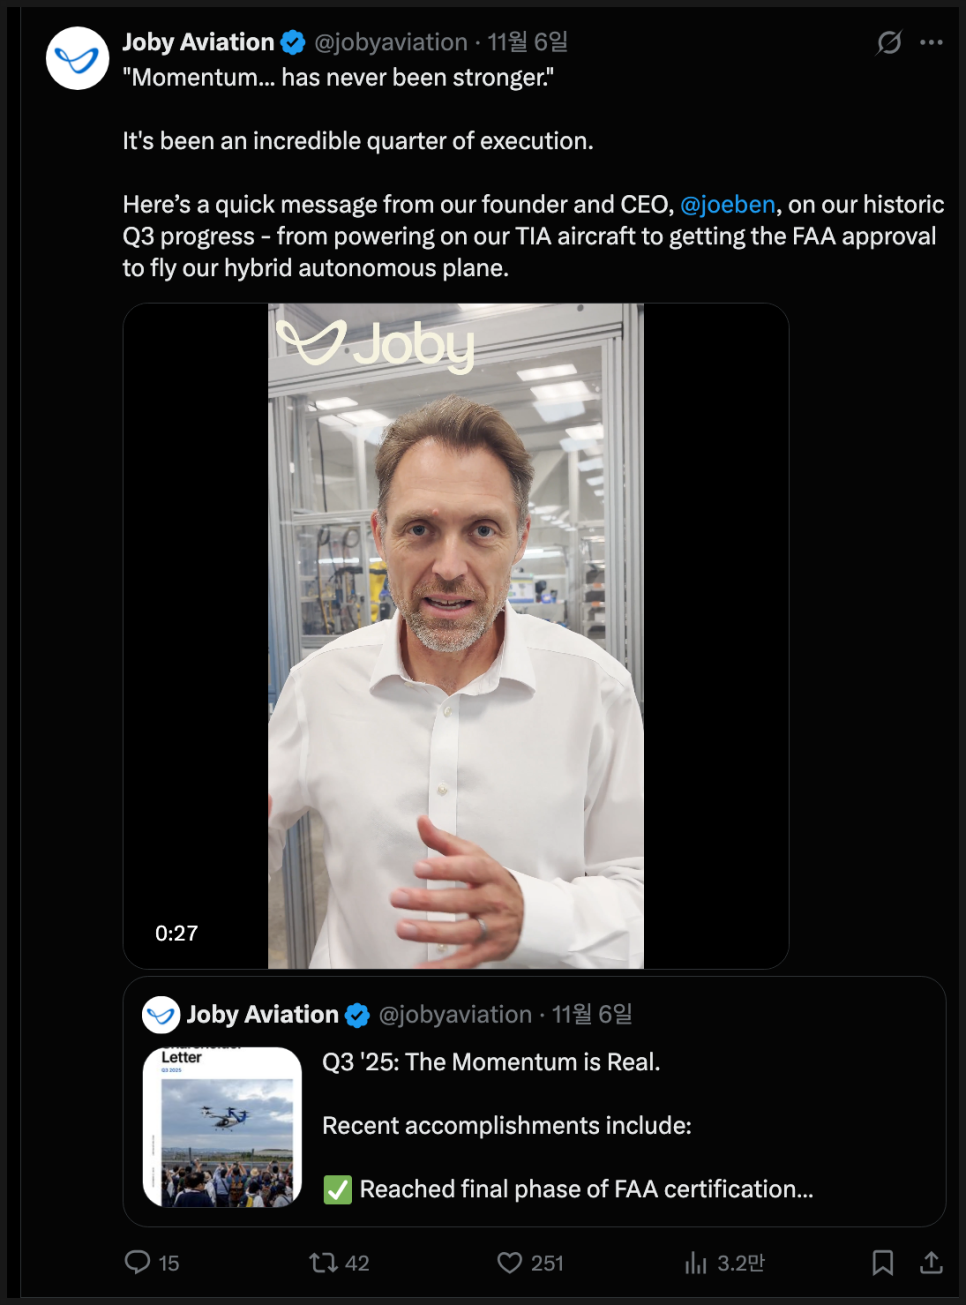Screen dimensions: 966x1305
Task: Open Joby Aviation profile avatar
Action: coord(78,59)
